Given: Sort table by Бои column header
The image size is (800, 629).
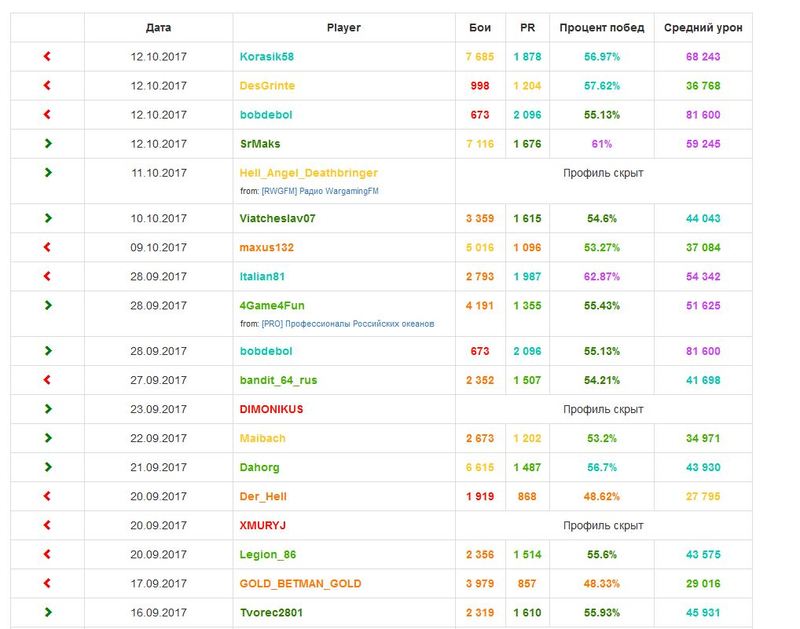Looking at the screenshot, I should (480, 28).
